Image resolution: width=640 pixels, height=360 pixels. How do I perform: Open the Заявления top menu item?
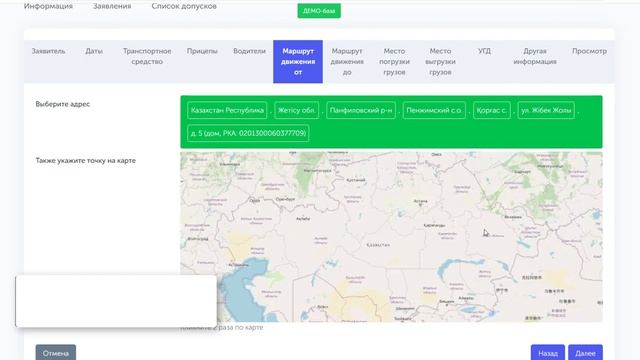click(x=112, y=6)
